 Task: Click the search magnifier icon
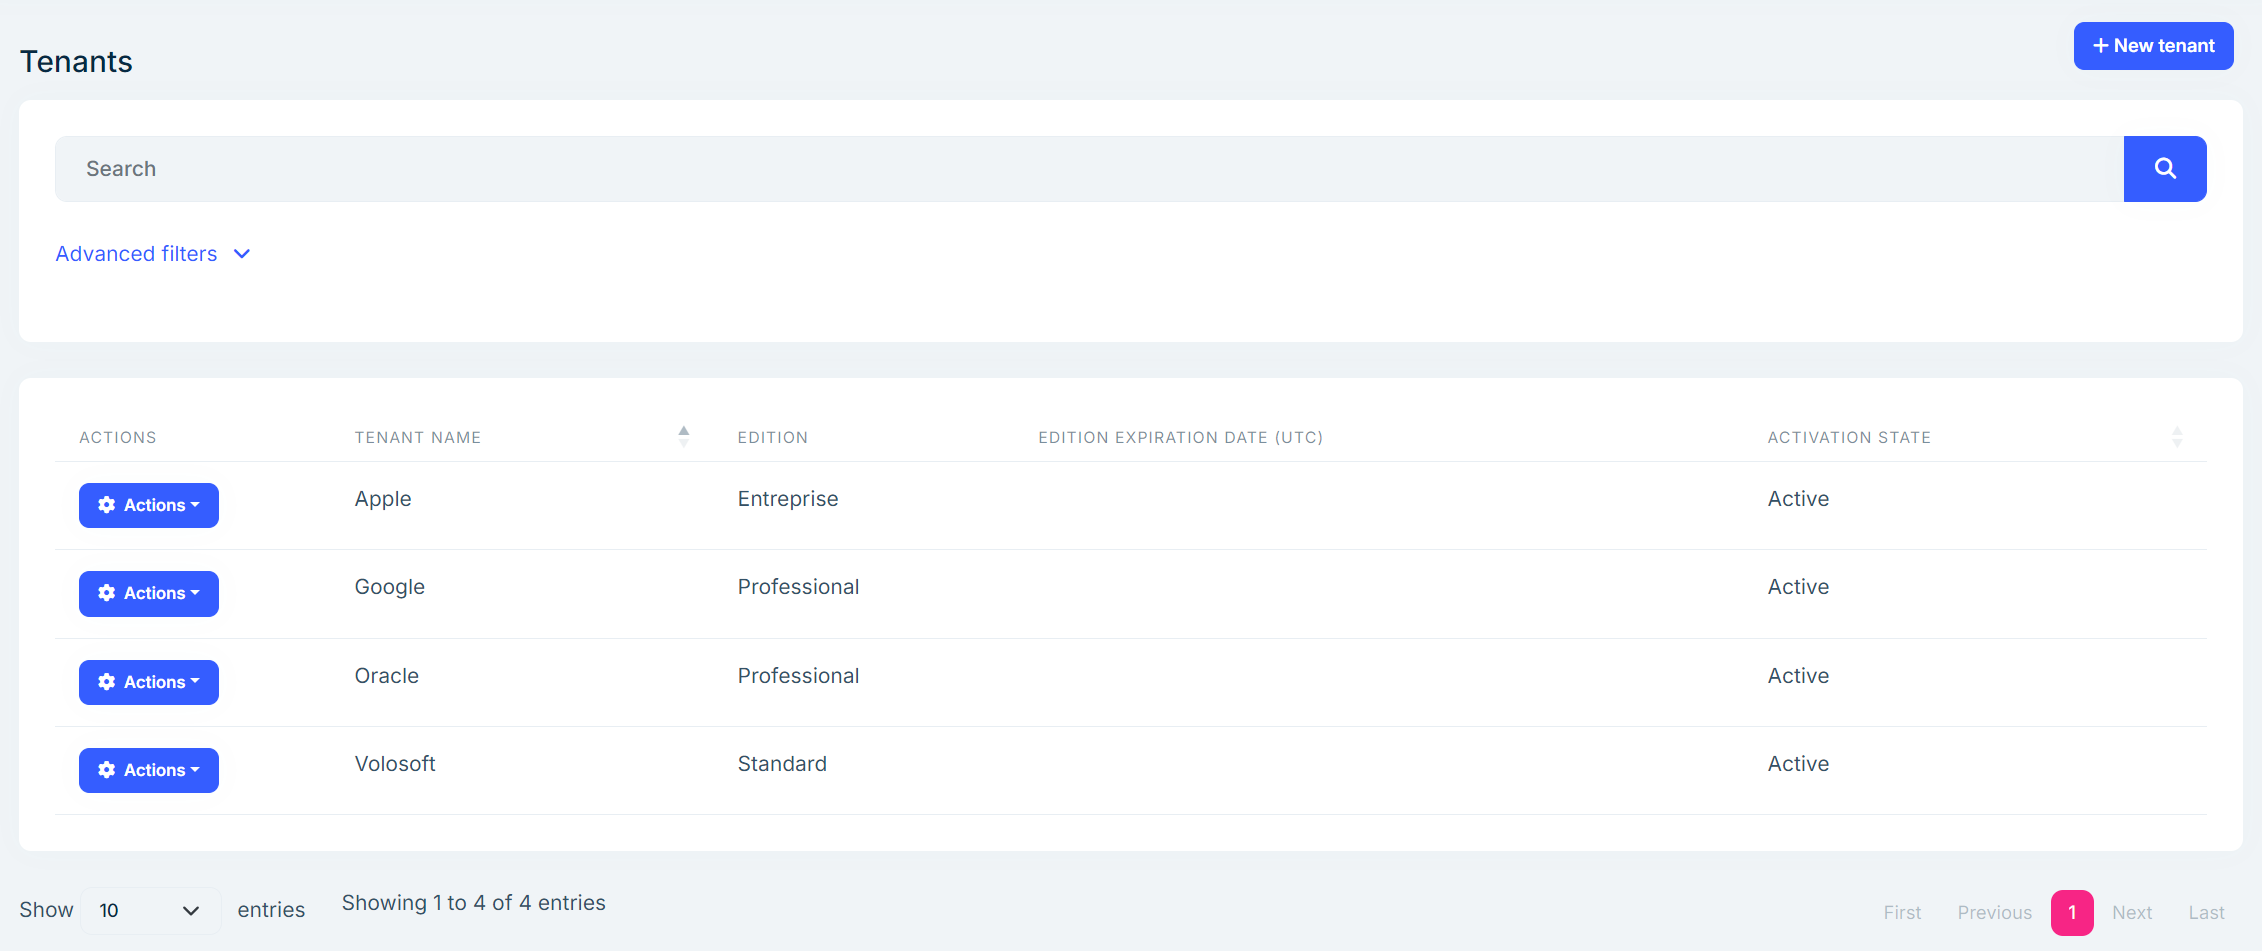click(2165, 168)
